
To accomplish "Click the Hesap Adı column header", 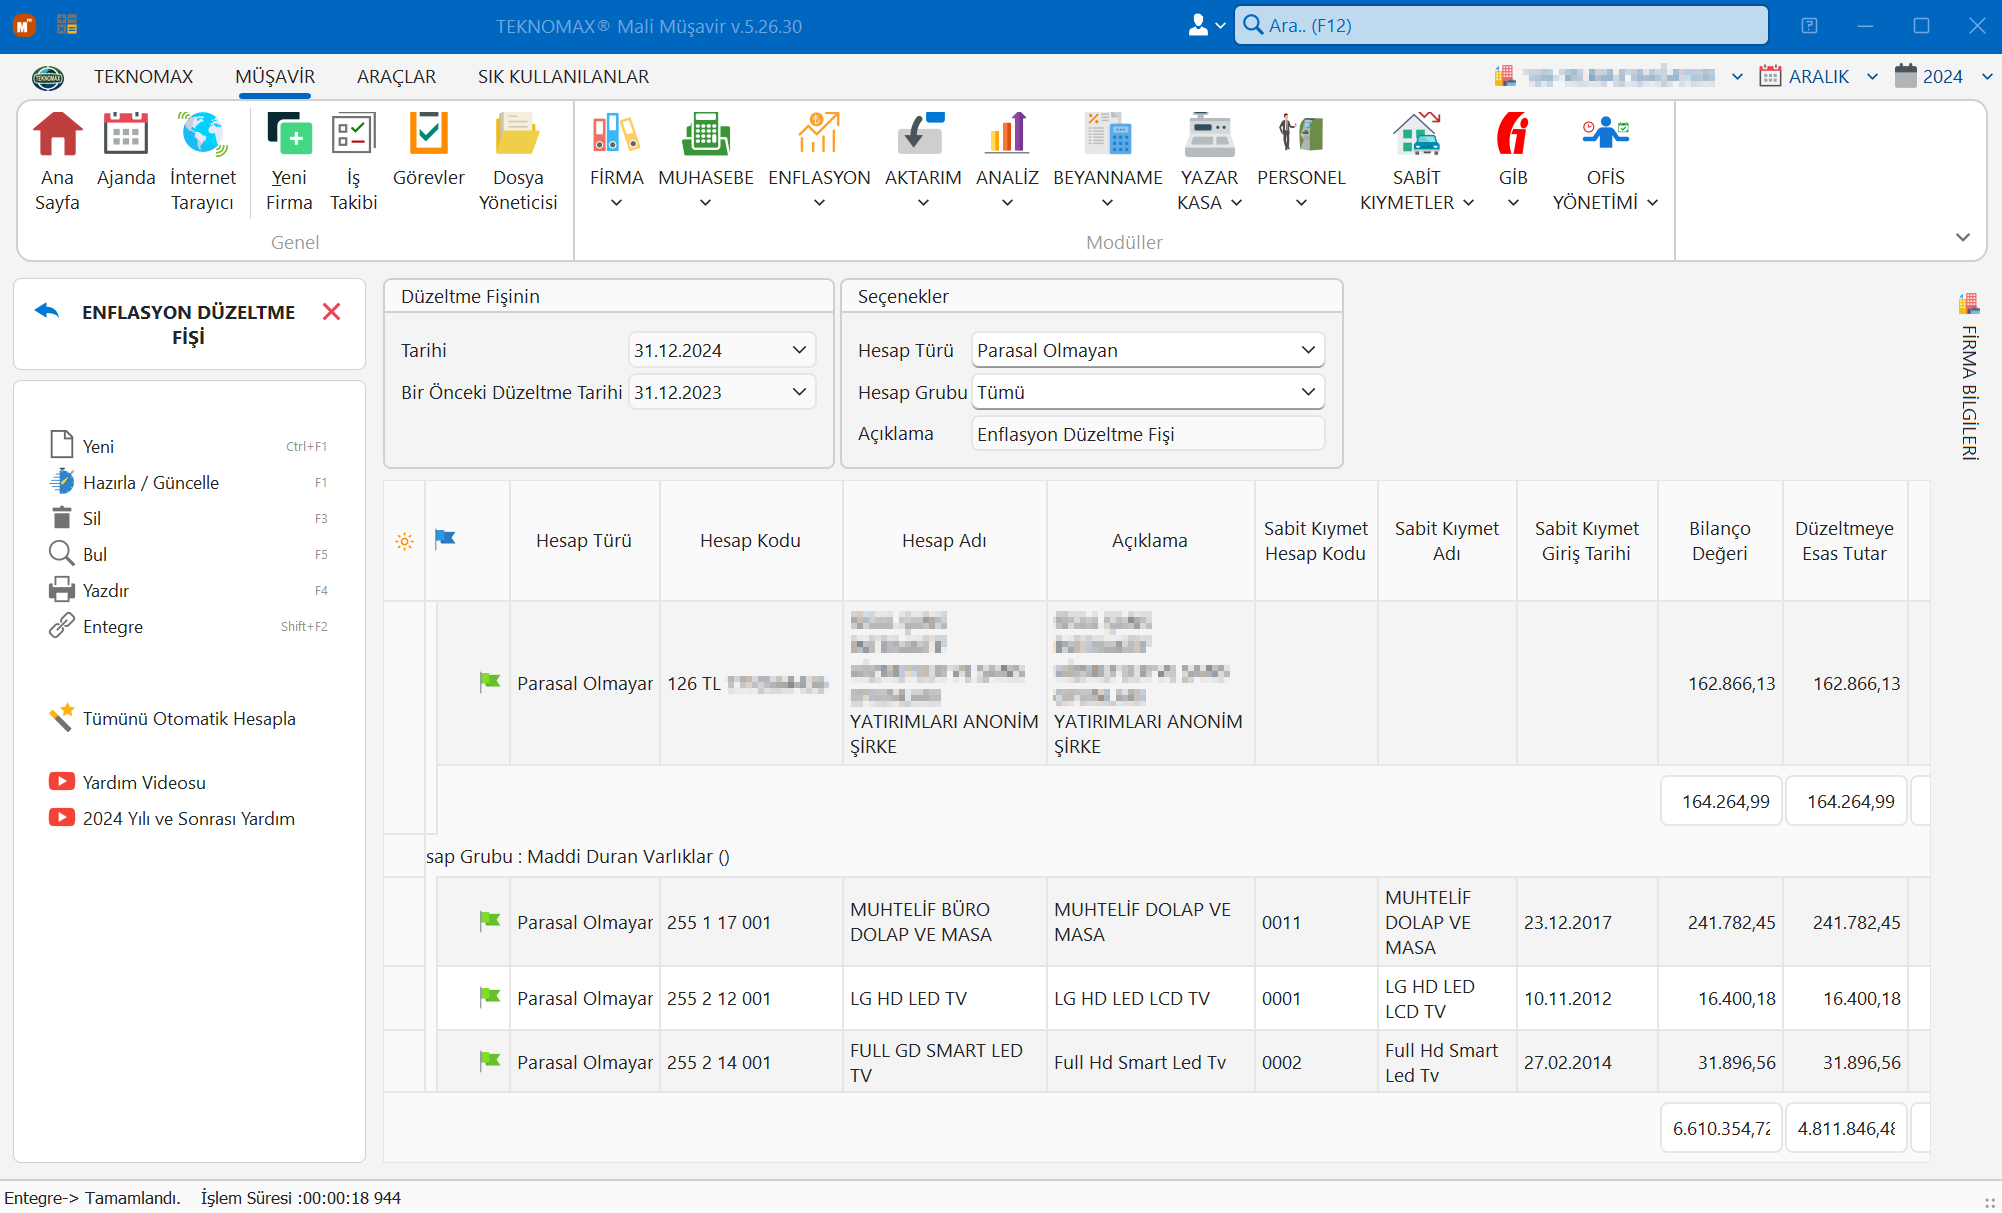I will coord(944,540).
